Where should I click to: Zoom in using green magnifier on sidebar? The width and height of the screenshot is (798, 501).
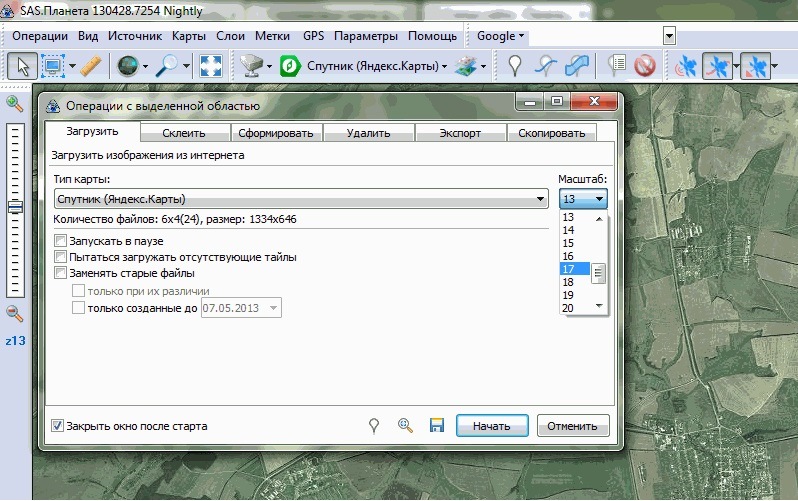[x=14, y=104]
